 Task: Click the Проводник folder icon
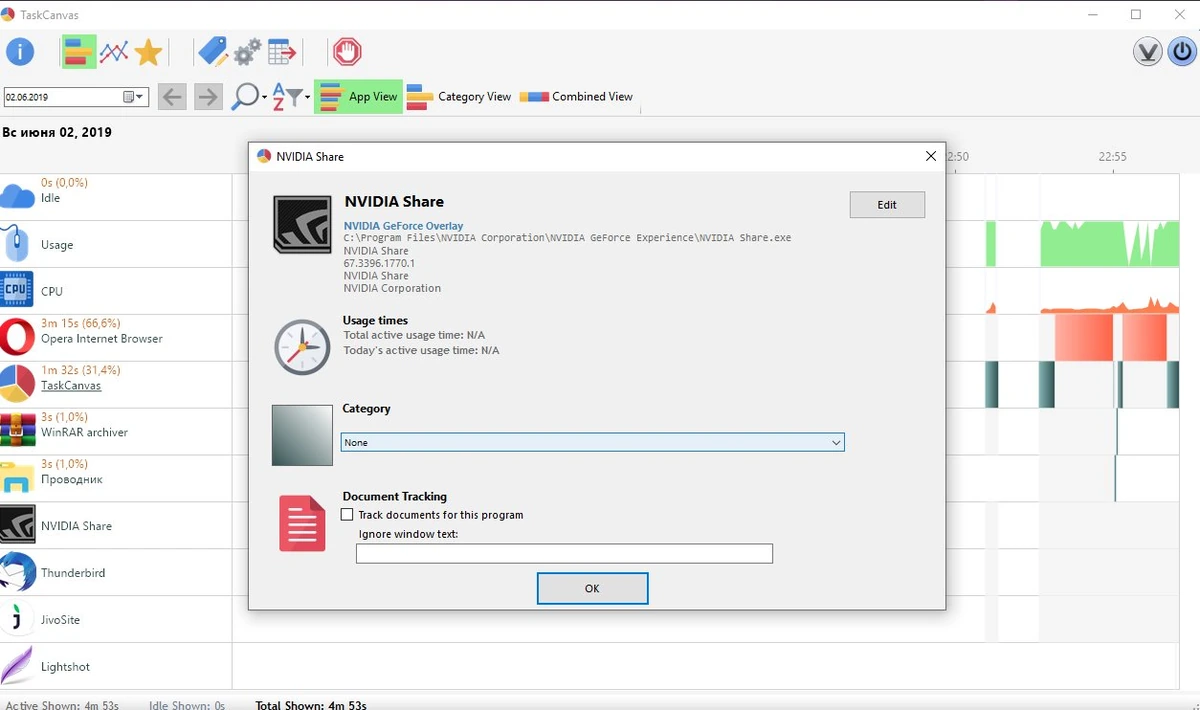pyautogui.click(x=17, y=478)
